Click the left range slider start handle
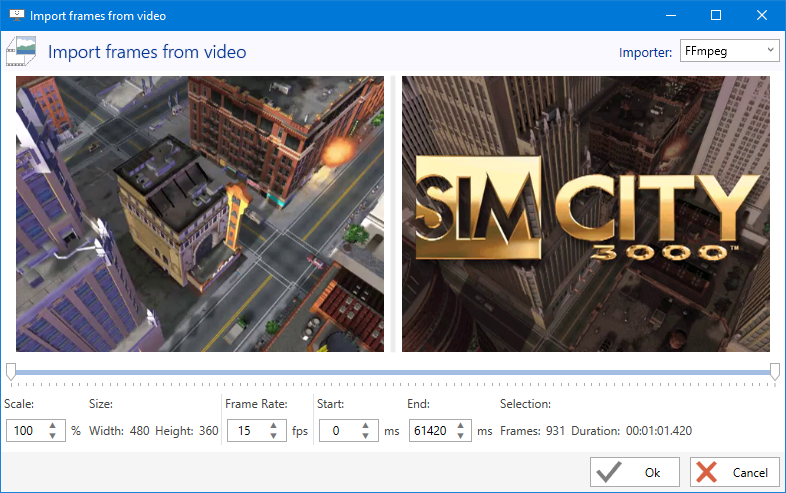The width and height of the screenshot is (786, 493). (x=11, y=372)
